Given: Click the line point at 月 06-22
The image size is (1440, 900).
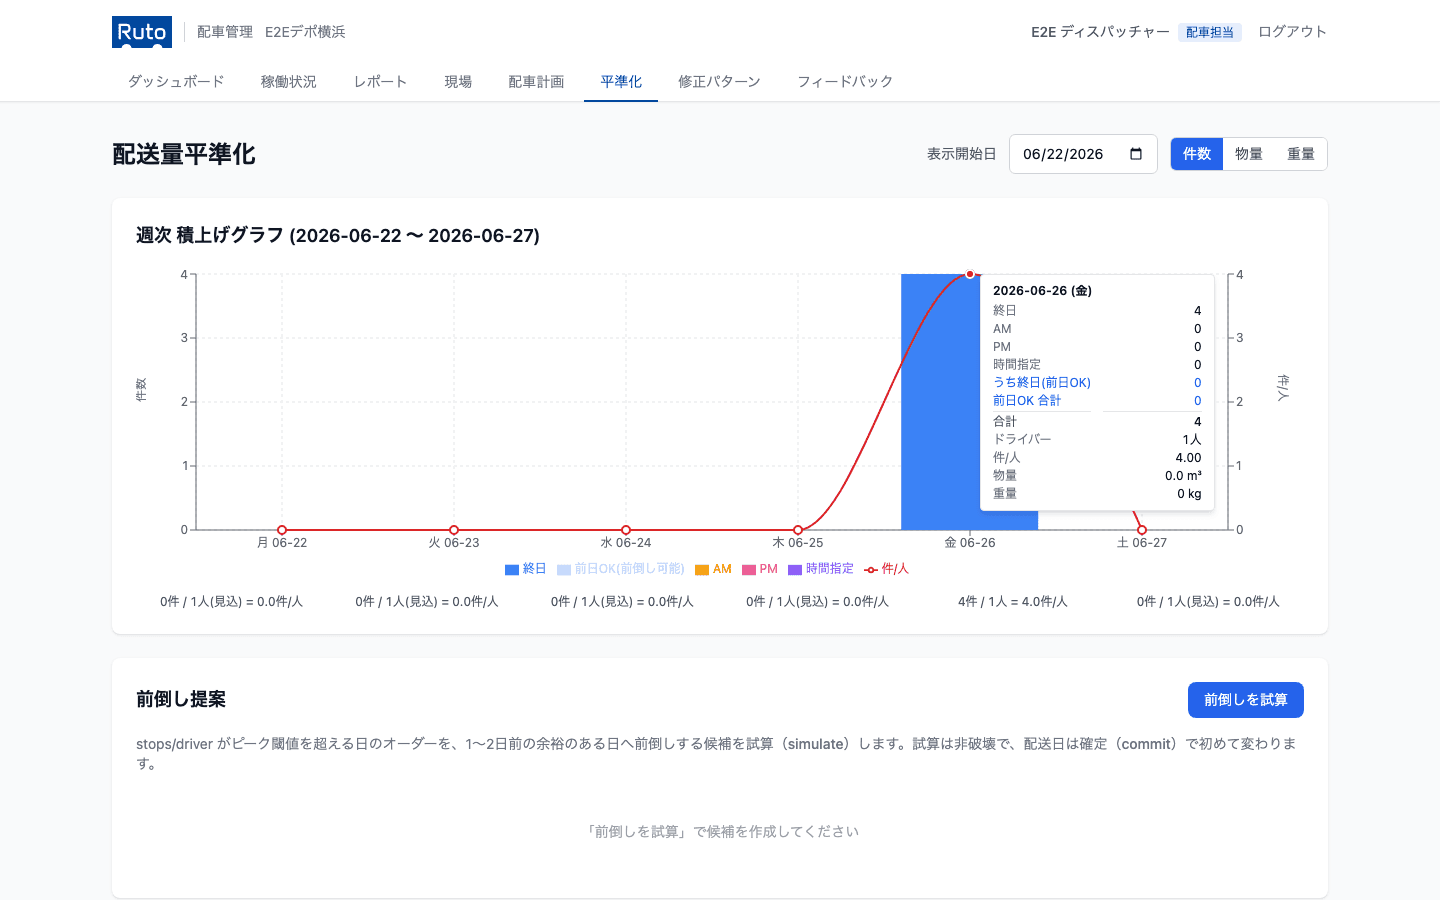Looking at the screenshot, I should coord(282,530).
